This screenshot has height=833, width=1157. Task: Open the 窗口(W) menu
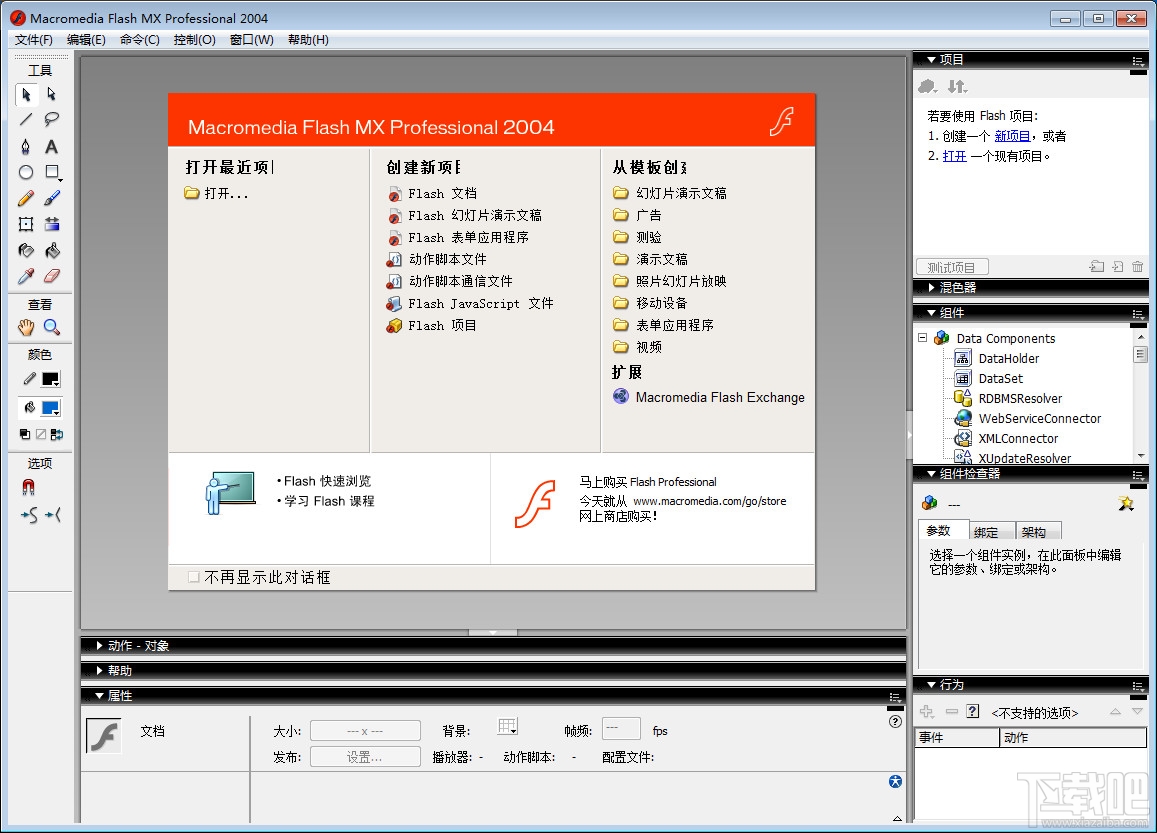coord(252,40)
